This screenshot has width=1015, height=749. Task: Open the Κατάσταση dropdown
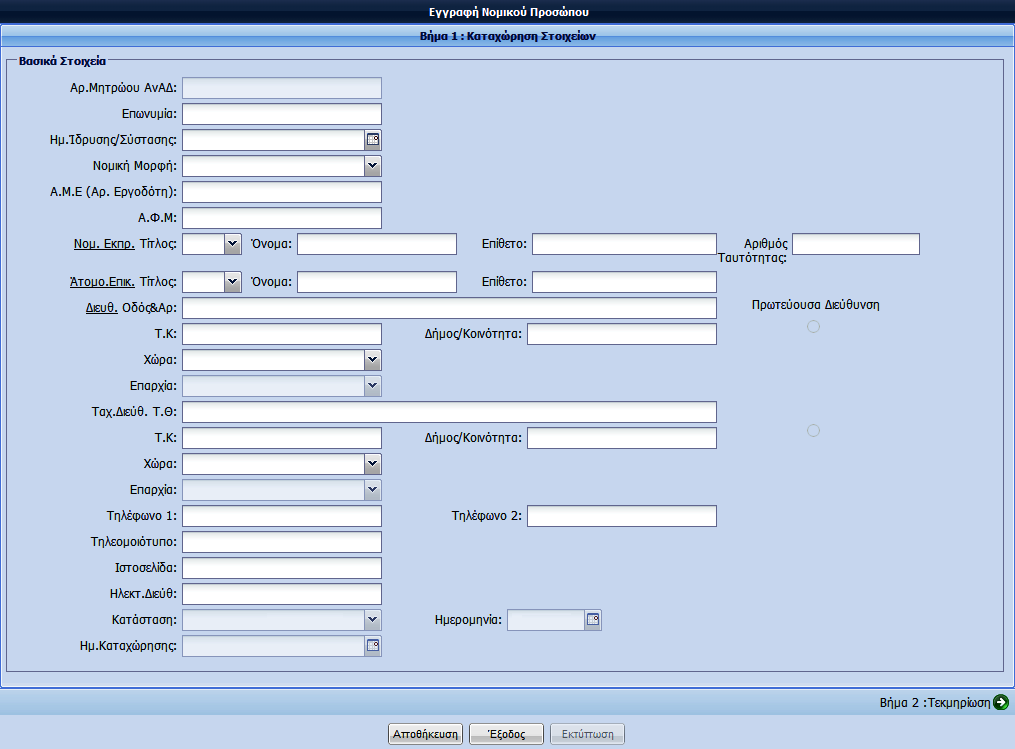372,620
